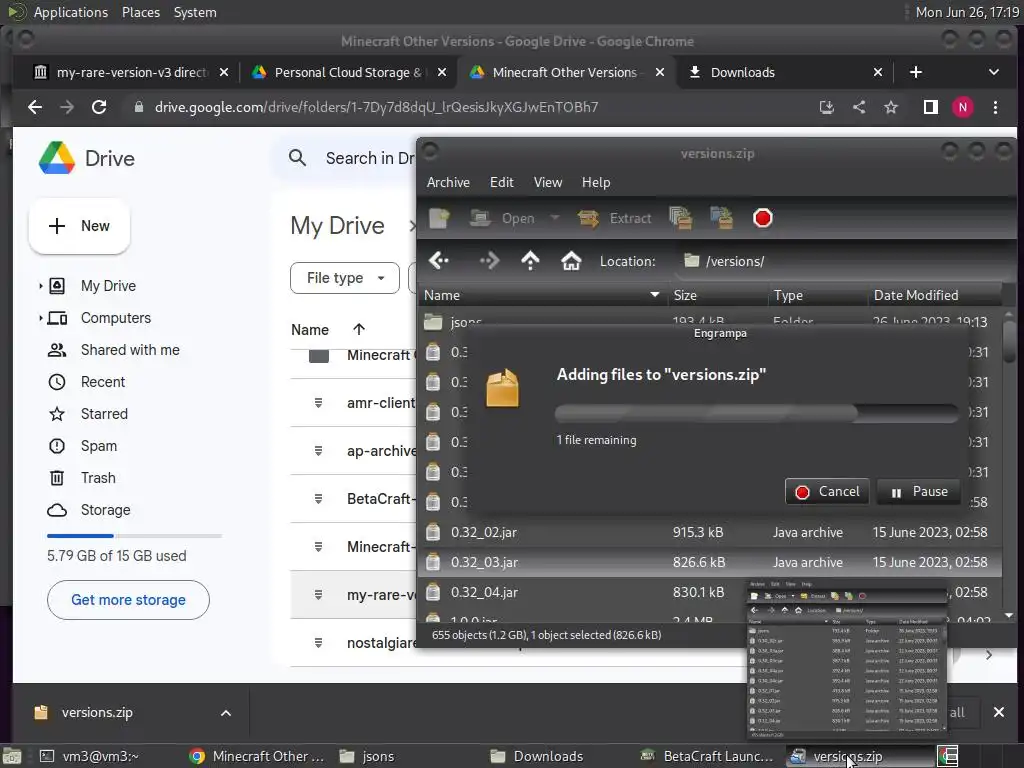Viewport: 1024px width, 768px height.
Task: Click the Engrampa file list scrollbar
Action: pyautogui.click(x=1009, y=340)
